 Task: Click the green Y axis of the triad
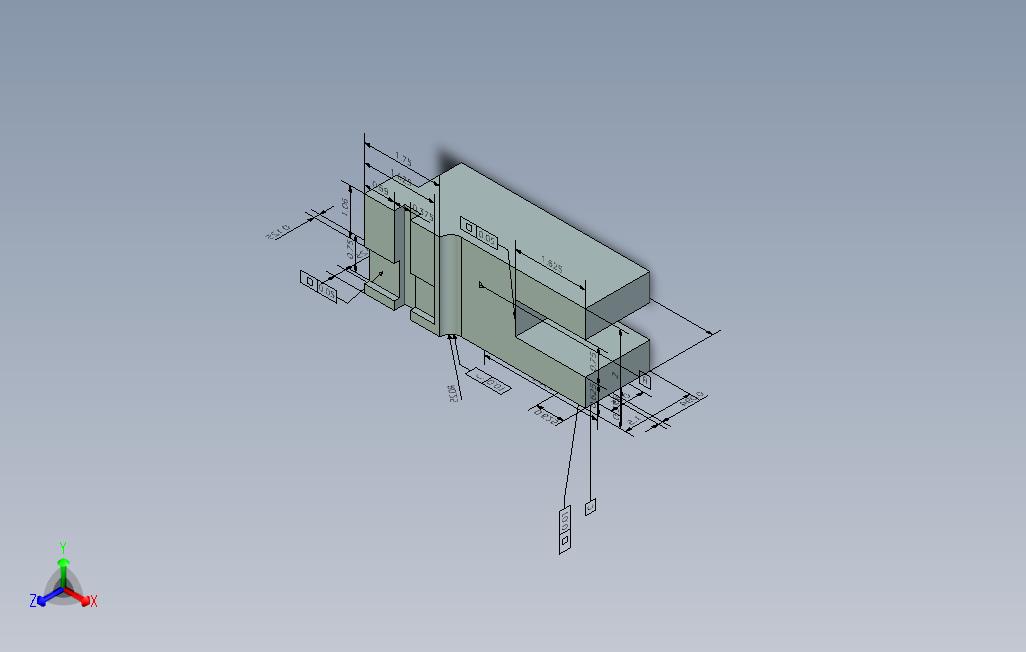point(63,573)
